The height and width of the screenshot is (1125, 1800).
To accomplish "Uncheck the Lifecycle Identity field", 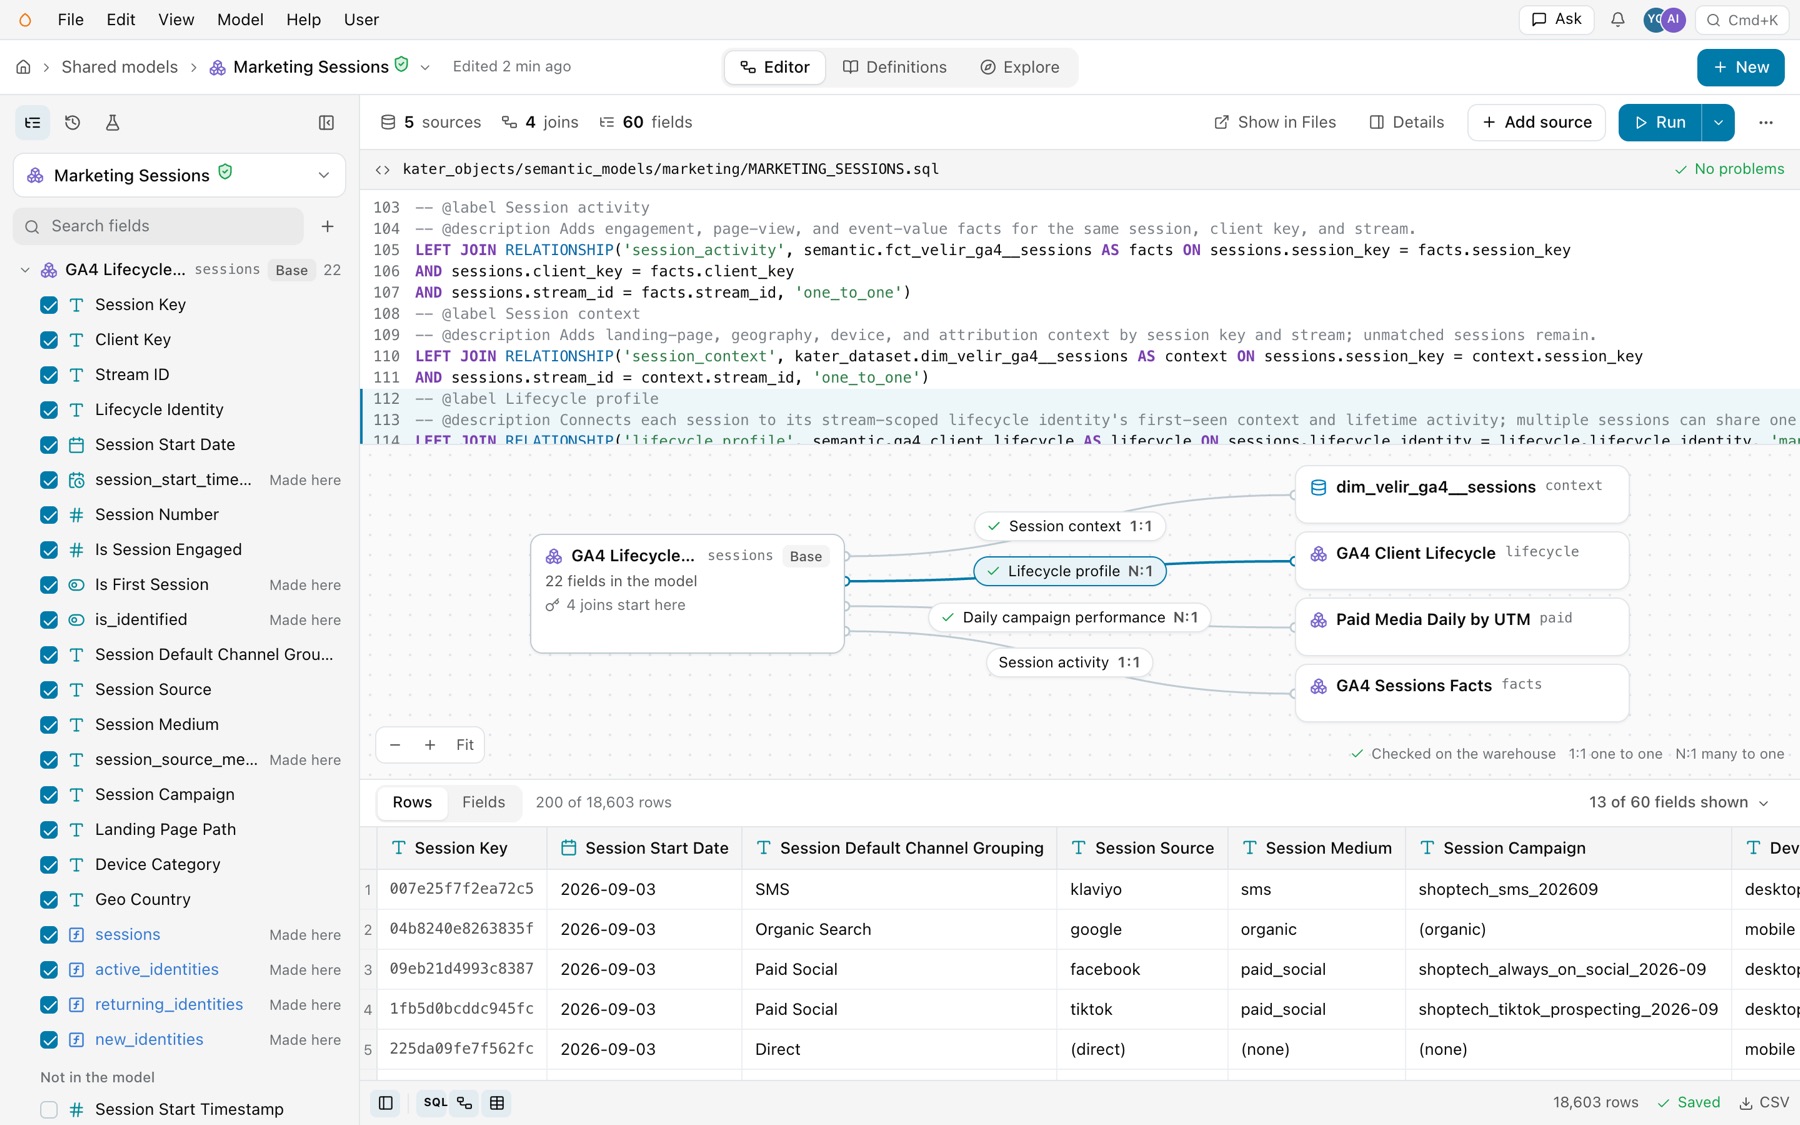I will (x=49, y=410).
